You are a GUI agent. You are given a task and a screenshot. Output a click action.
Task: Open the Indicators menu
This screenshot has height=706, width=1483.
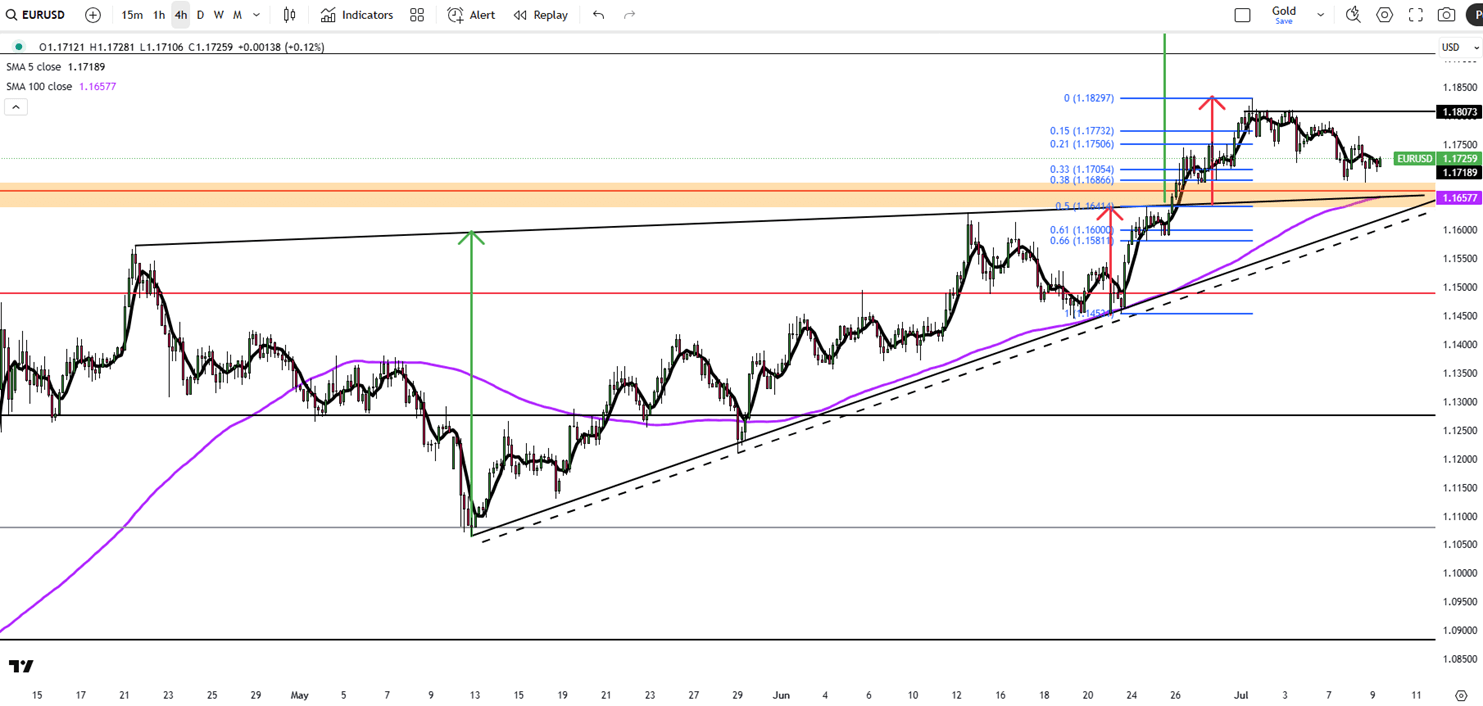[x=357, y=15]
